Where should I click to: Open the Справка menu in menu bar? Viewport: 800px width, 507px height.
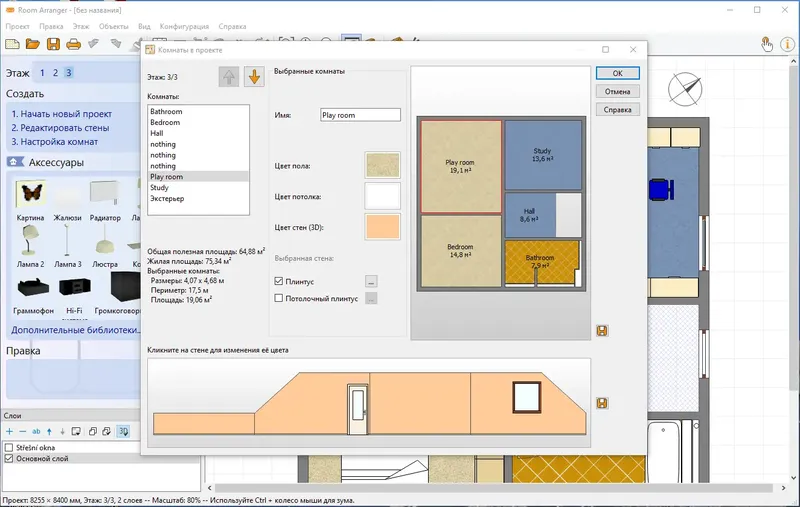click(x=232, y=27)
